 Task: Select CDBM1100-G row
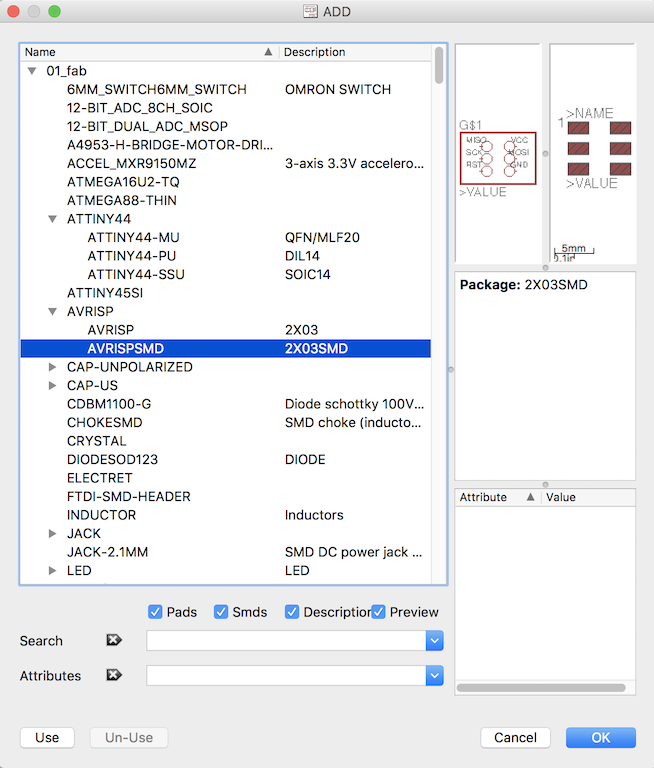pos(225,404)
